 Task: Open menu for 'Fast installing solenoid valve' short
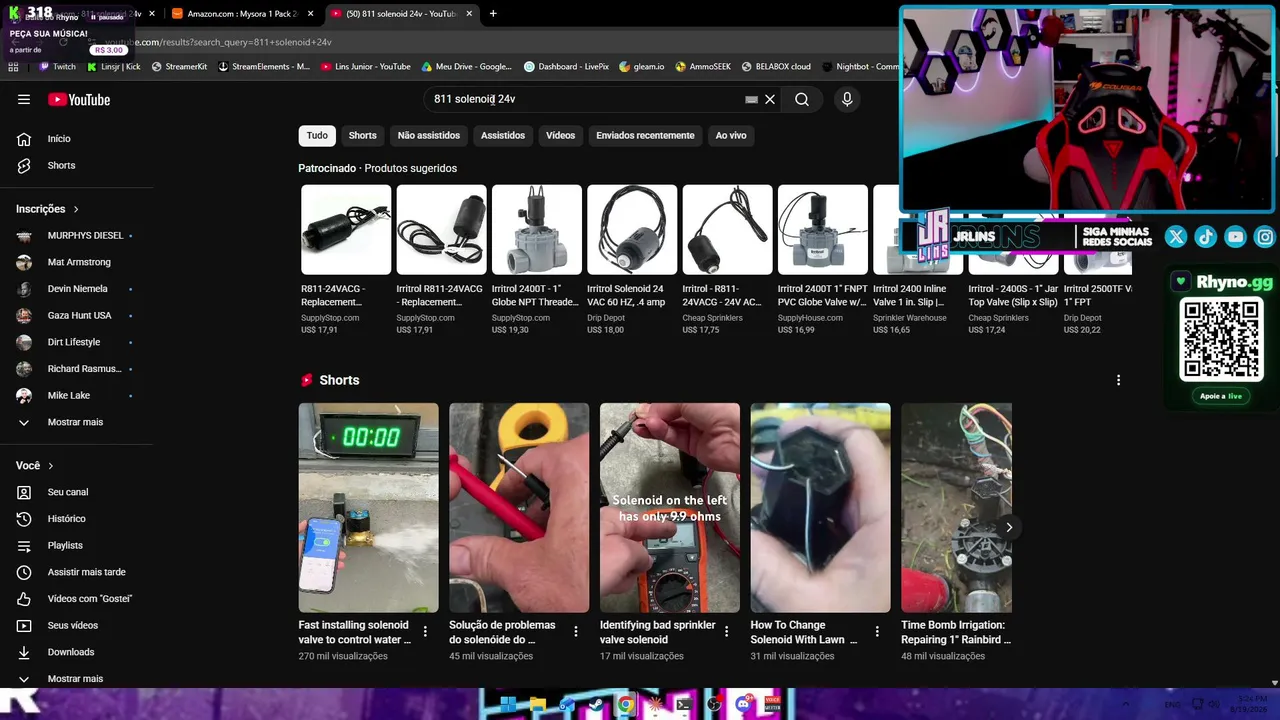(x=425, y=632)
